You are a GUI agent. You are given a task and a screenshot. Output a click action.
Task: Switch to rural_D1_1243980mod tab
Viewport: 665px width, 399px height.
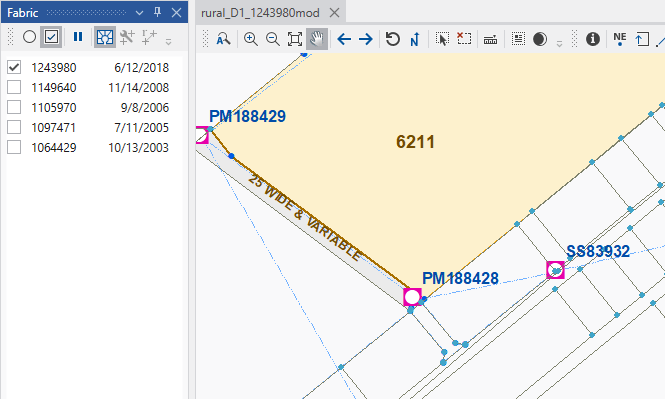[x=260, y=13]
